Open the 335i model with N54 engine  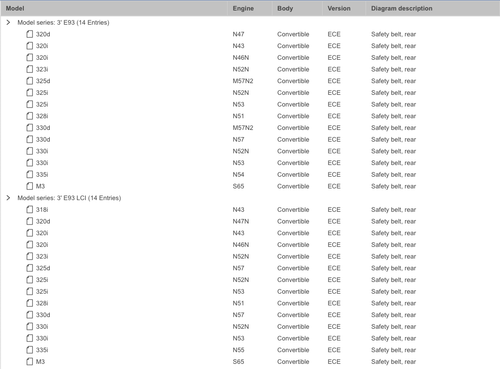point(42,174)
